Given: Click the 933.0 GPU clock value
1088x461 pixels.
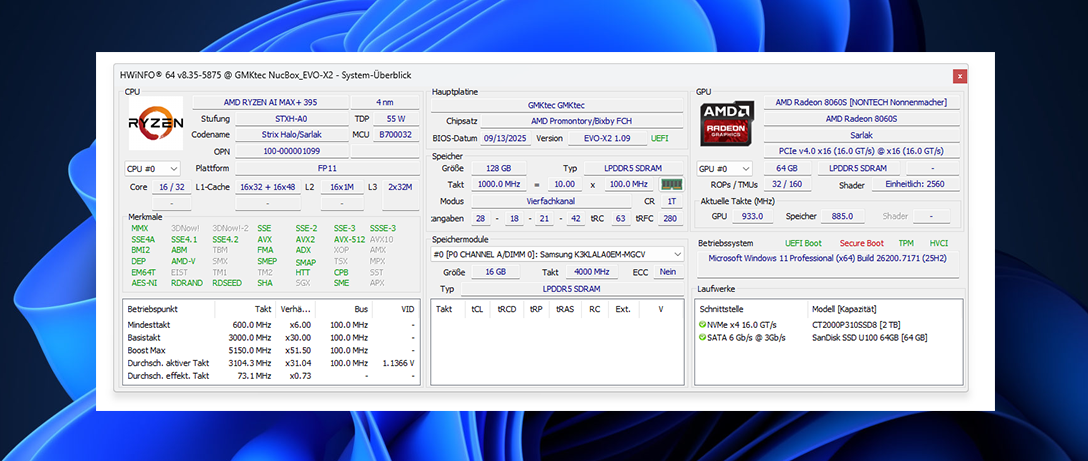Looking at the screenshot, I should 753,216.
